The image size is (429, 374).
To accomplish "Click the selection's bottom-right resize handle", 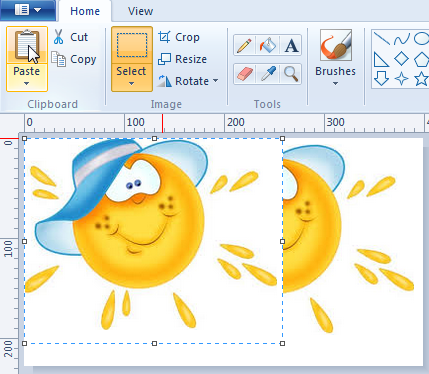I will (x=283, y=343).
